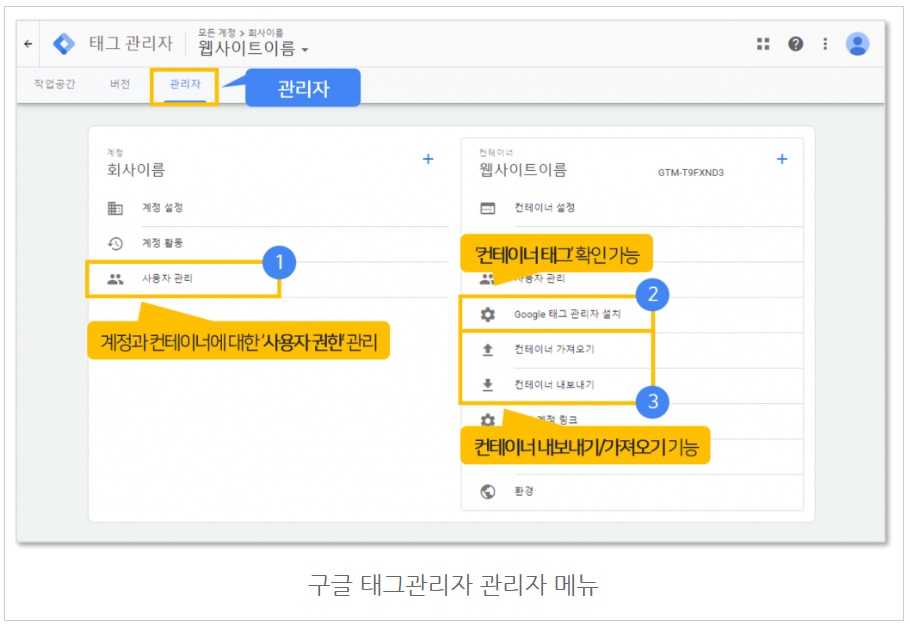Open the user profile avatar

(x=857, y=44)
